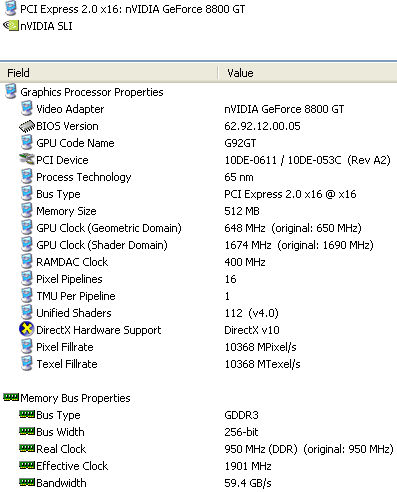The image size is (397, 492).
Task: Select the GPU Code Name row
Action: [198, 143]
